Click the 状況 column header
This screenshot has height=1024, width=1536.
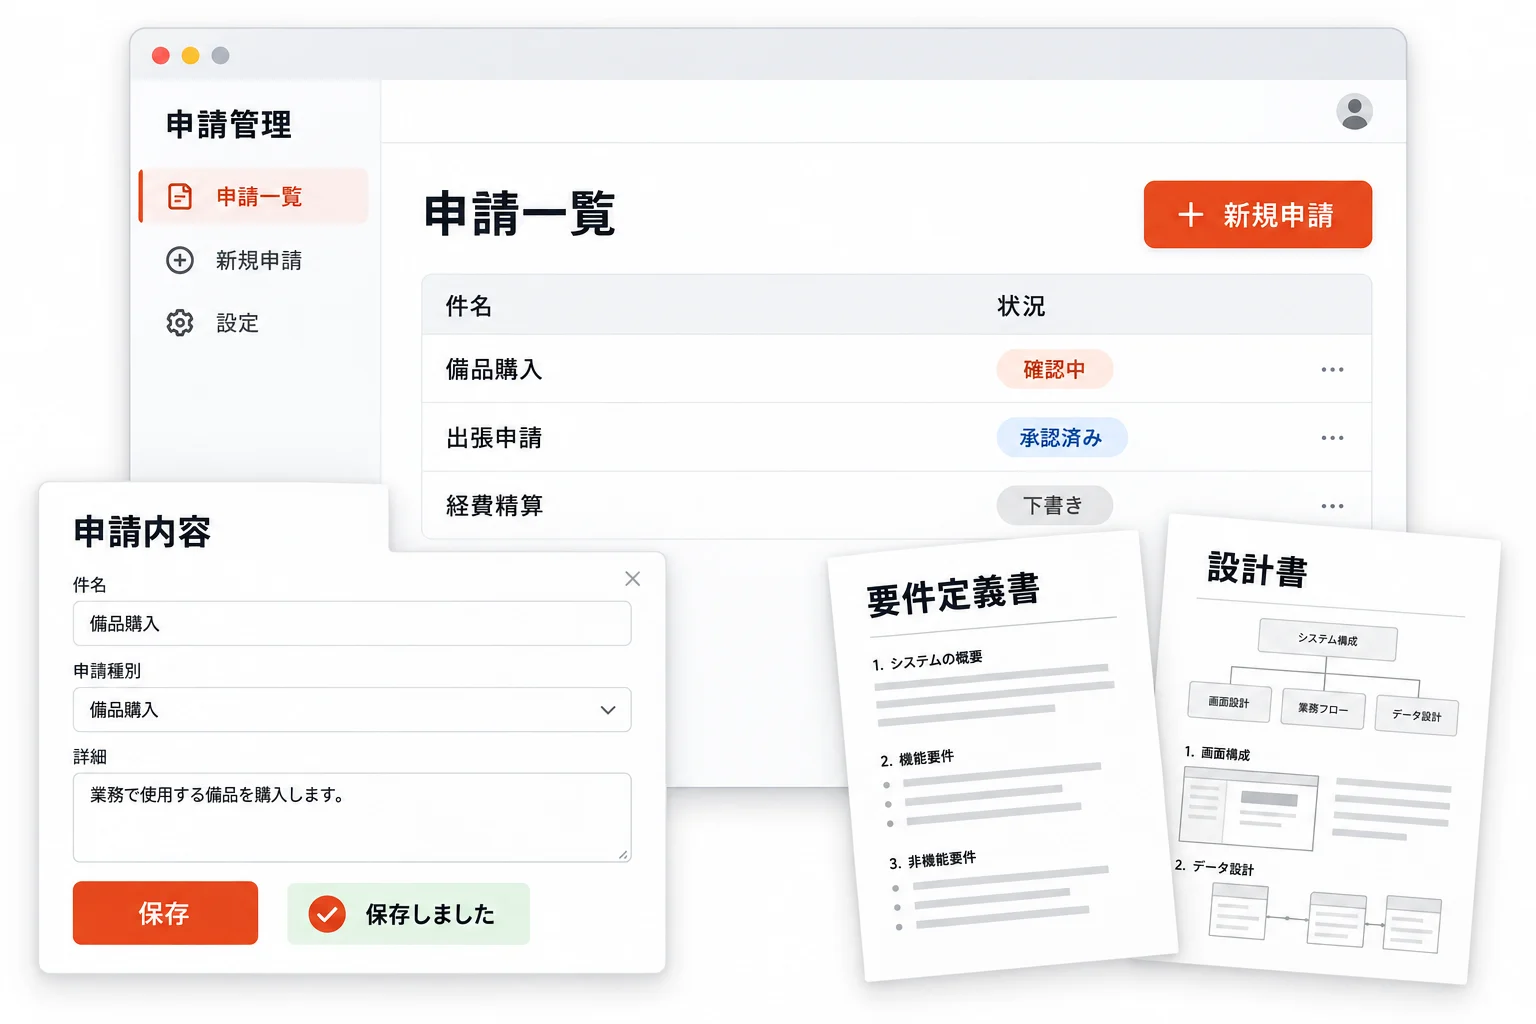coord(1020,306)
